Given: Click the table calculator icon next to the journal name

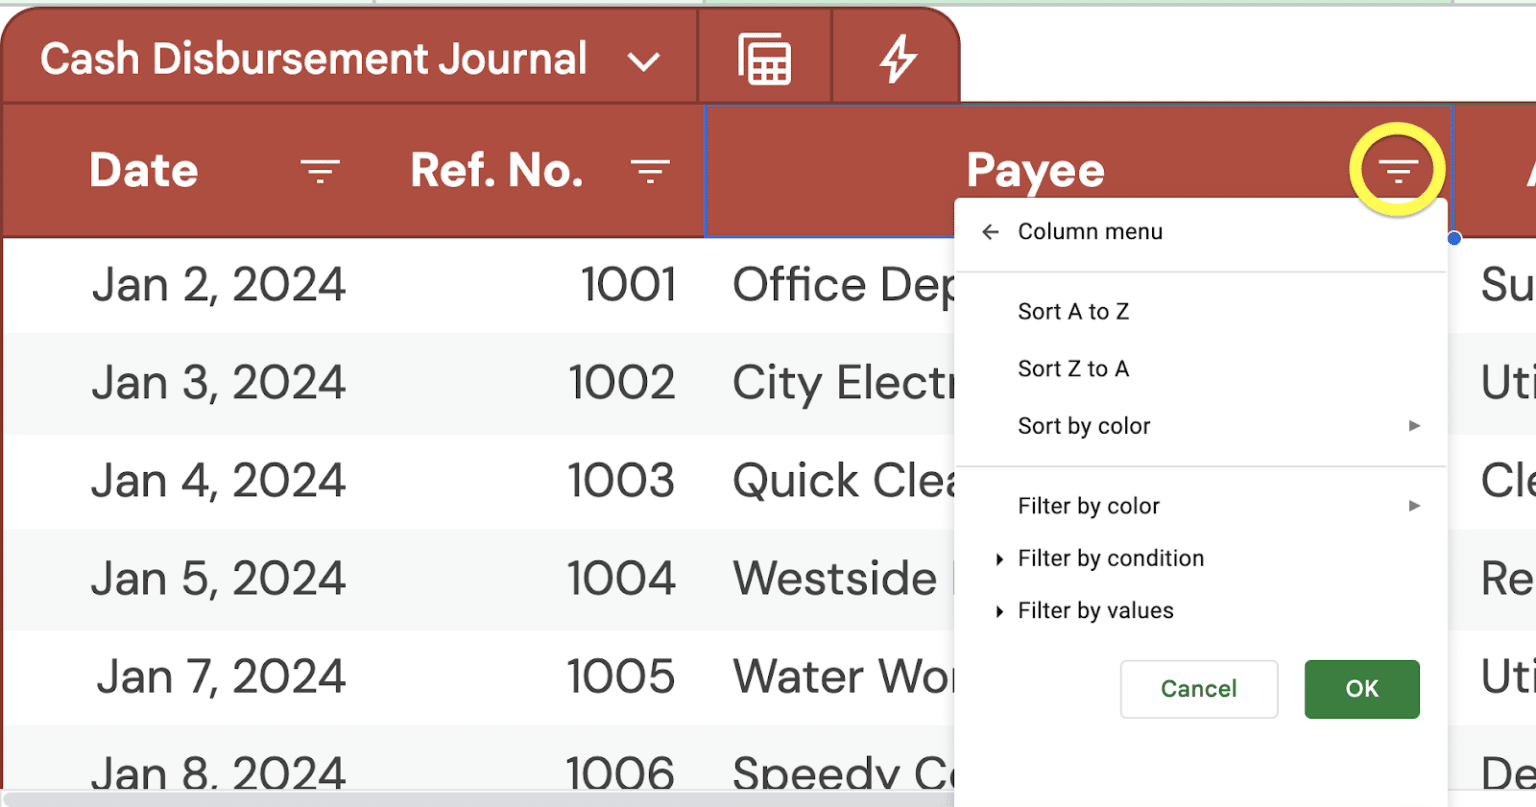Looking at the screenshot, I should tap(764, 57).
